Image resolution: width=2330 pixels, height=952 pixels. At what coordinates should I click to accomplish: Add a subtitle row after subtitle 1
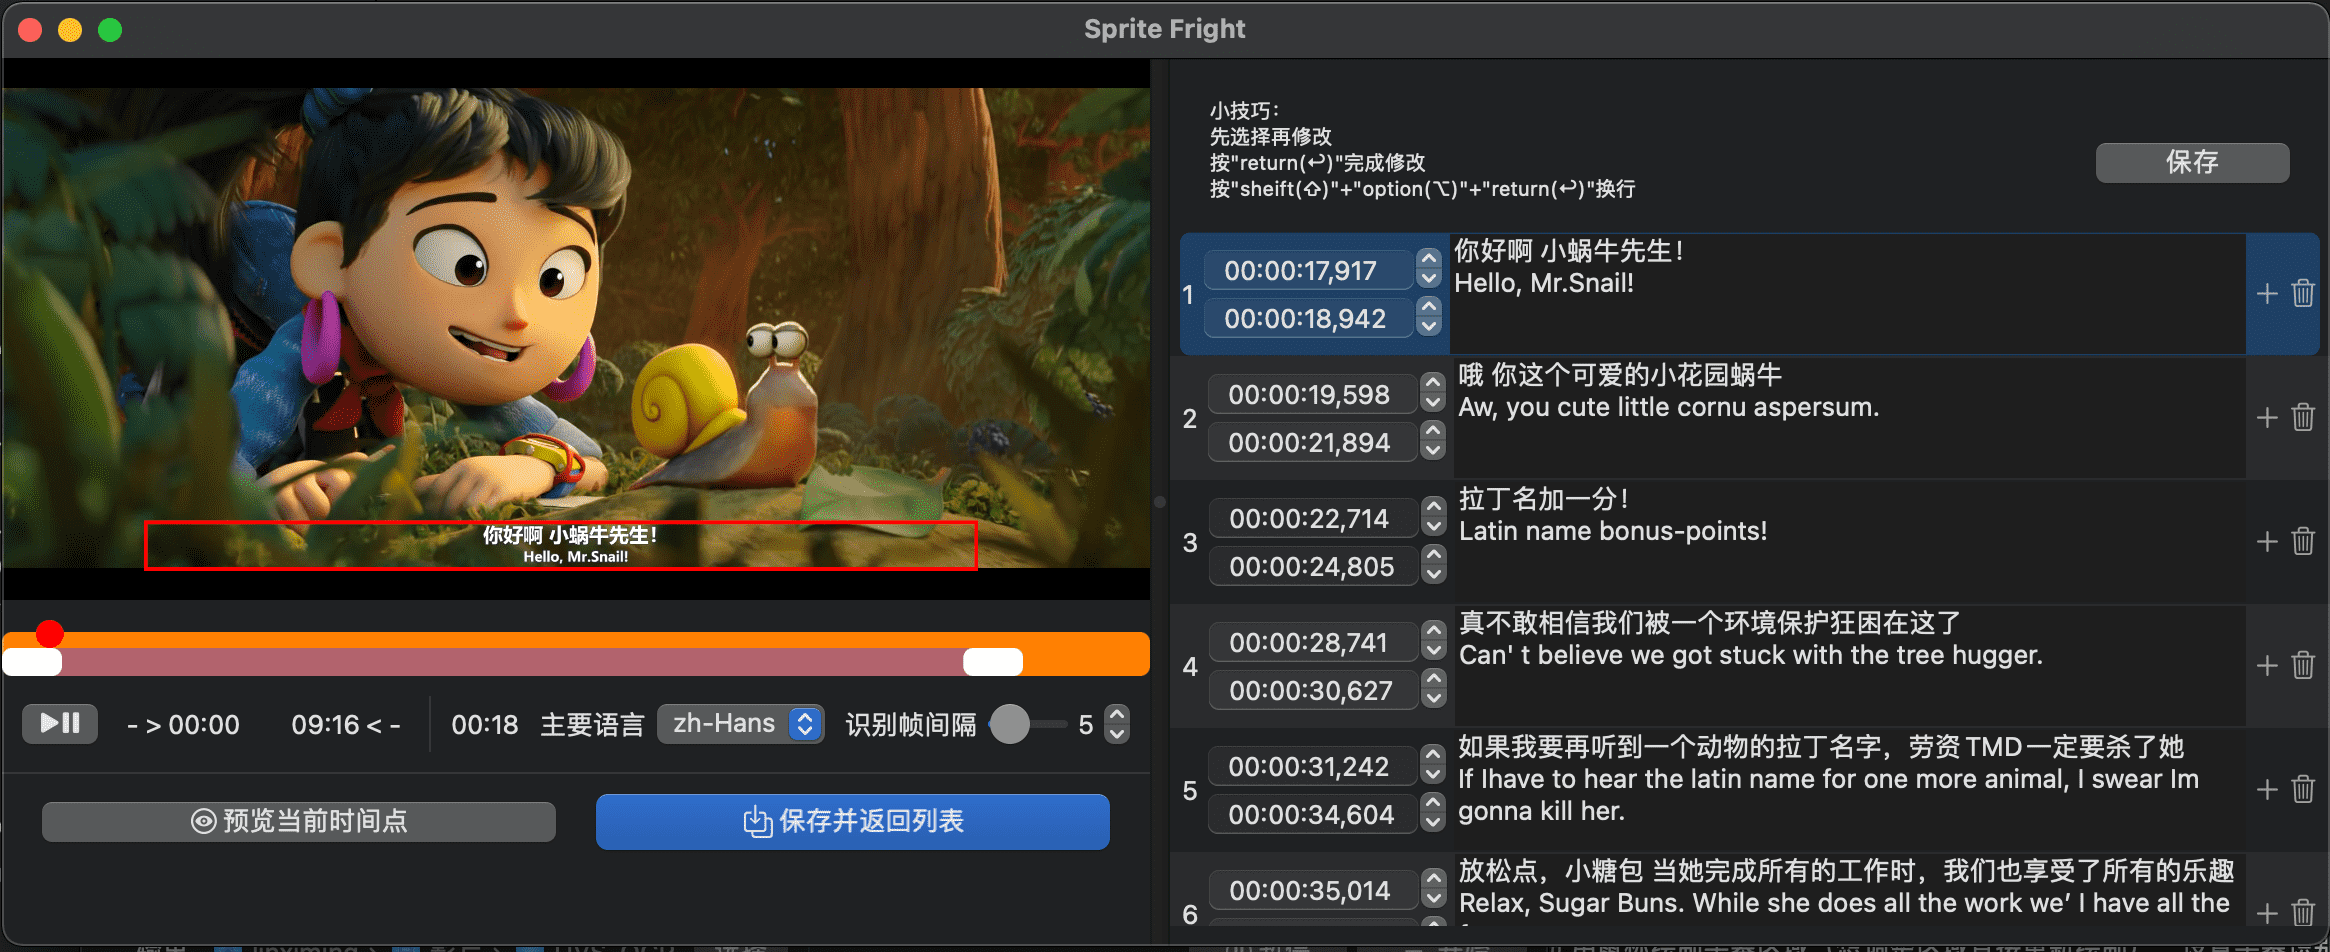point(2267,294)
